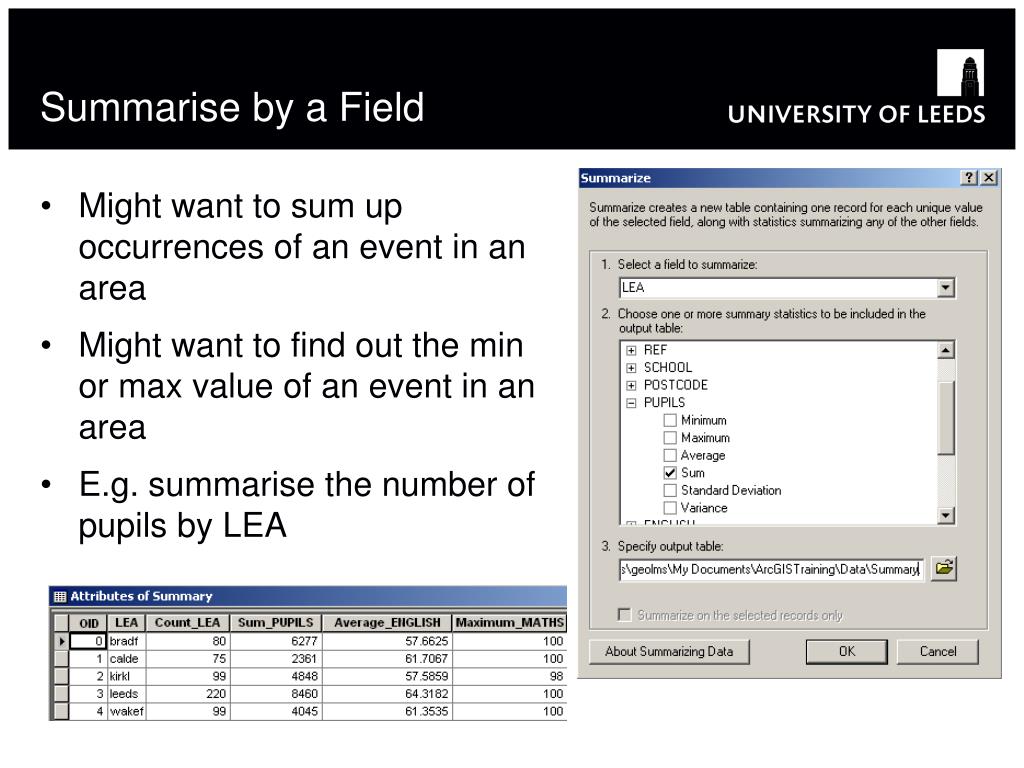Uncheck the Sum statistic under PUPILS
This screenshot has height=768, width=1024.
[670, 473]
